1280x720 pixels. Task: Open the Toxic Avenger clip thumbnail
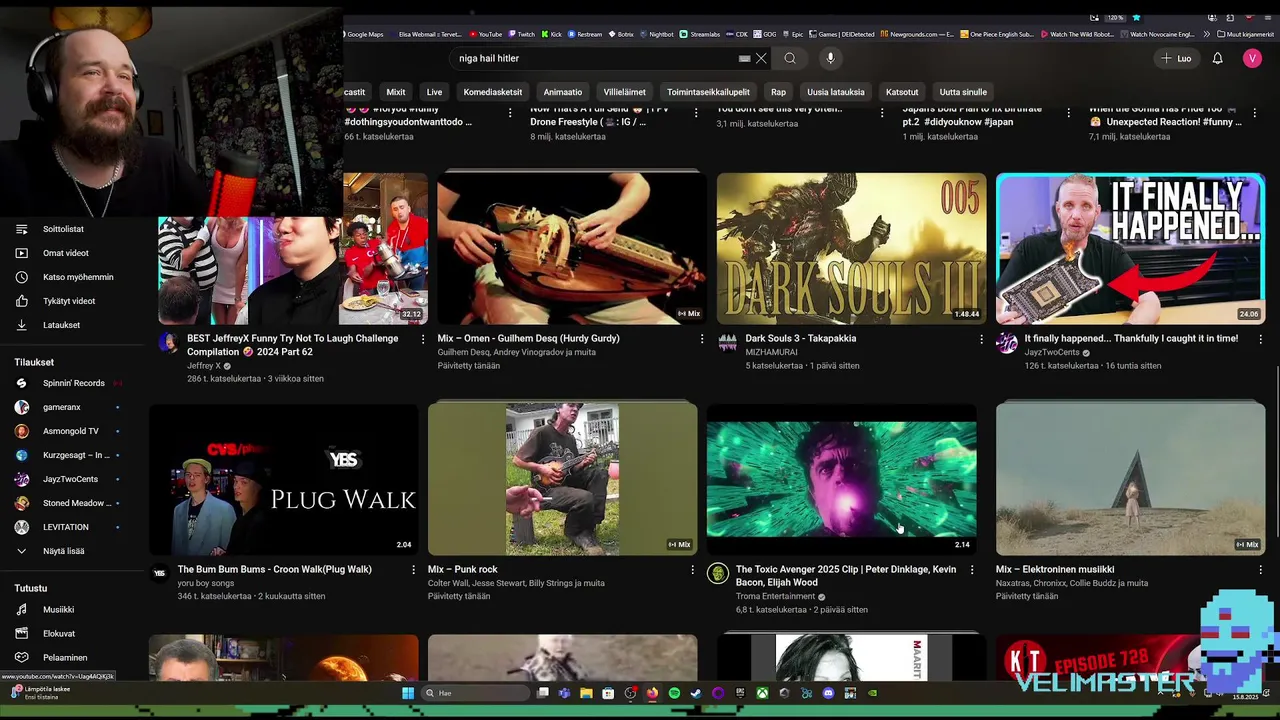point(841,479)
